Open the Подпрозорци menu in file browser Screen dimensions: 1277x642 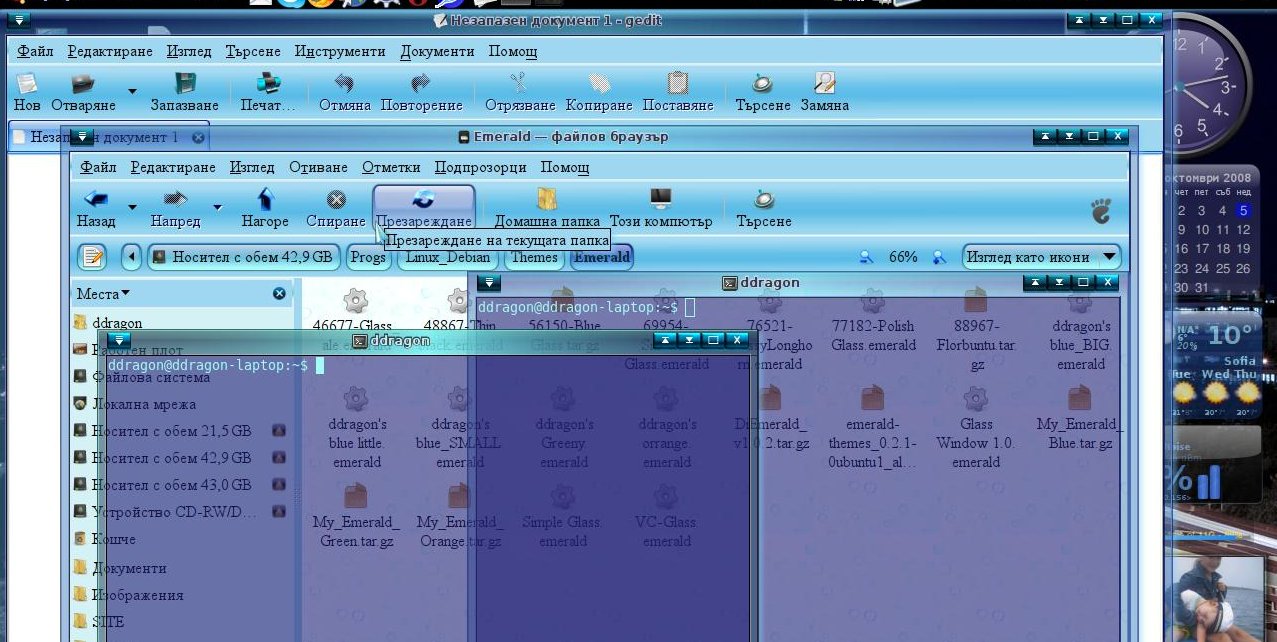(x=480, y=167)
